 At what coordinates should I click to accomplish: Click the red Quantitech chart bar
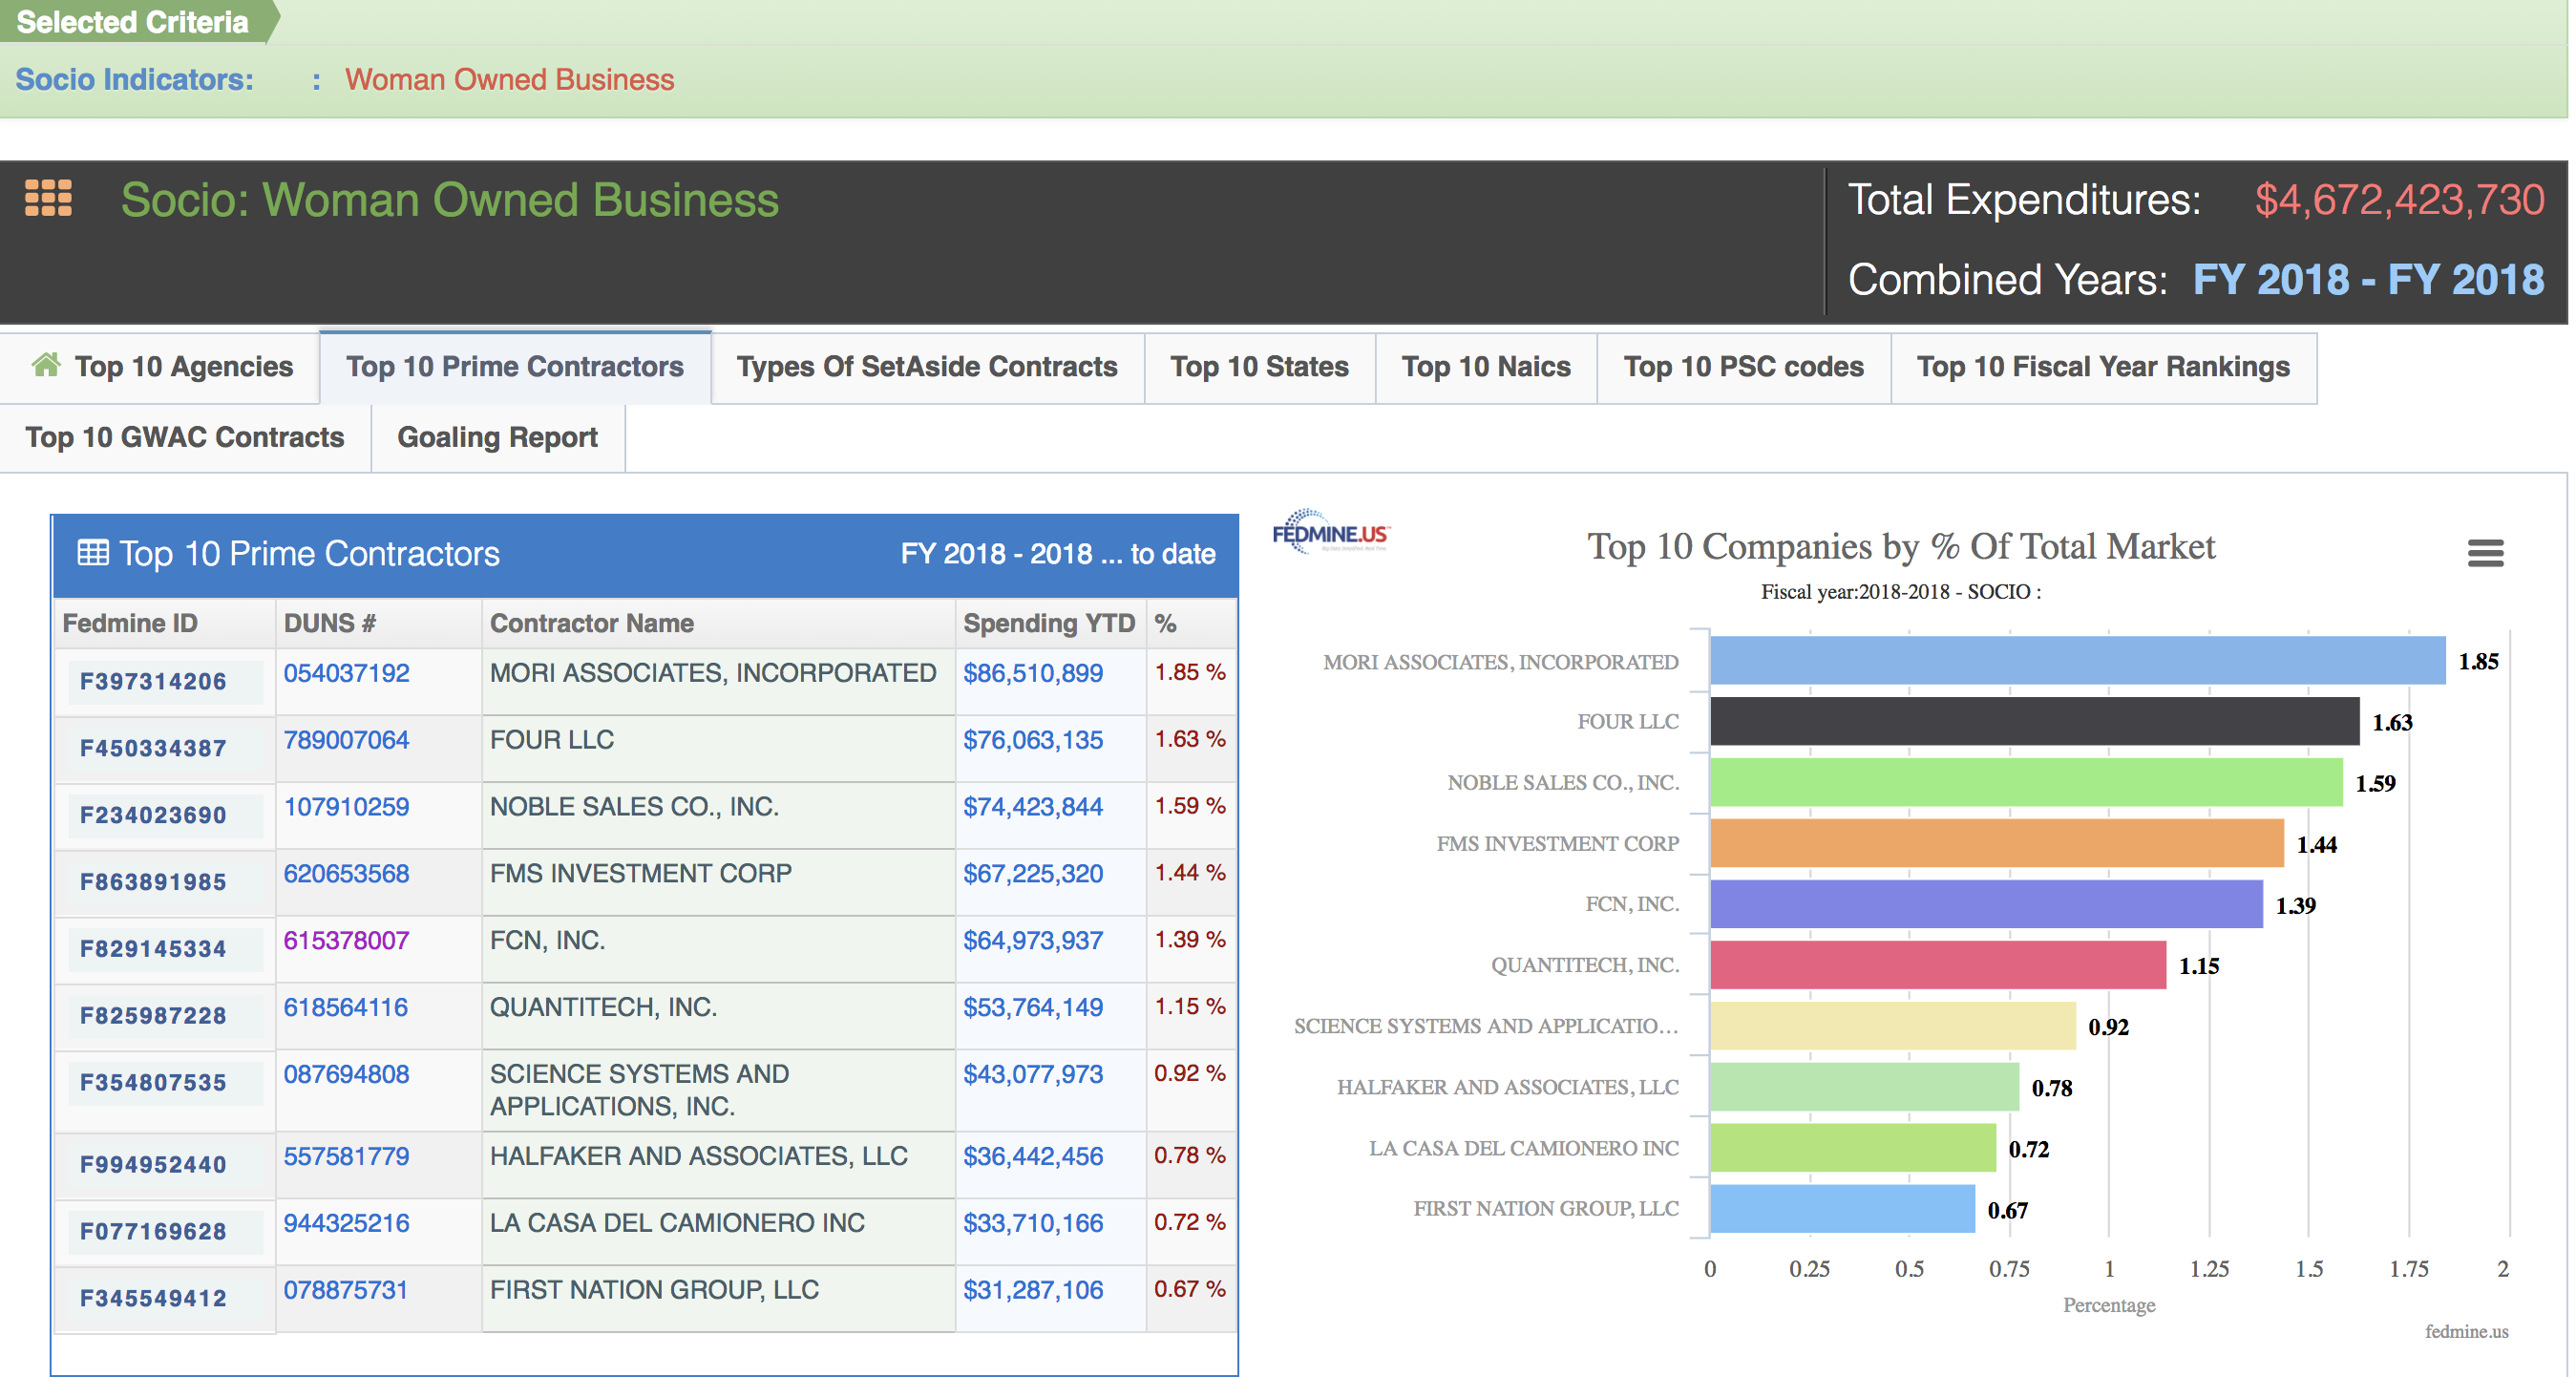pyautogui.click(x=1939, y=965)
